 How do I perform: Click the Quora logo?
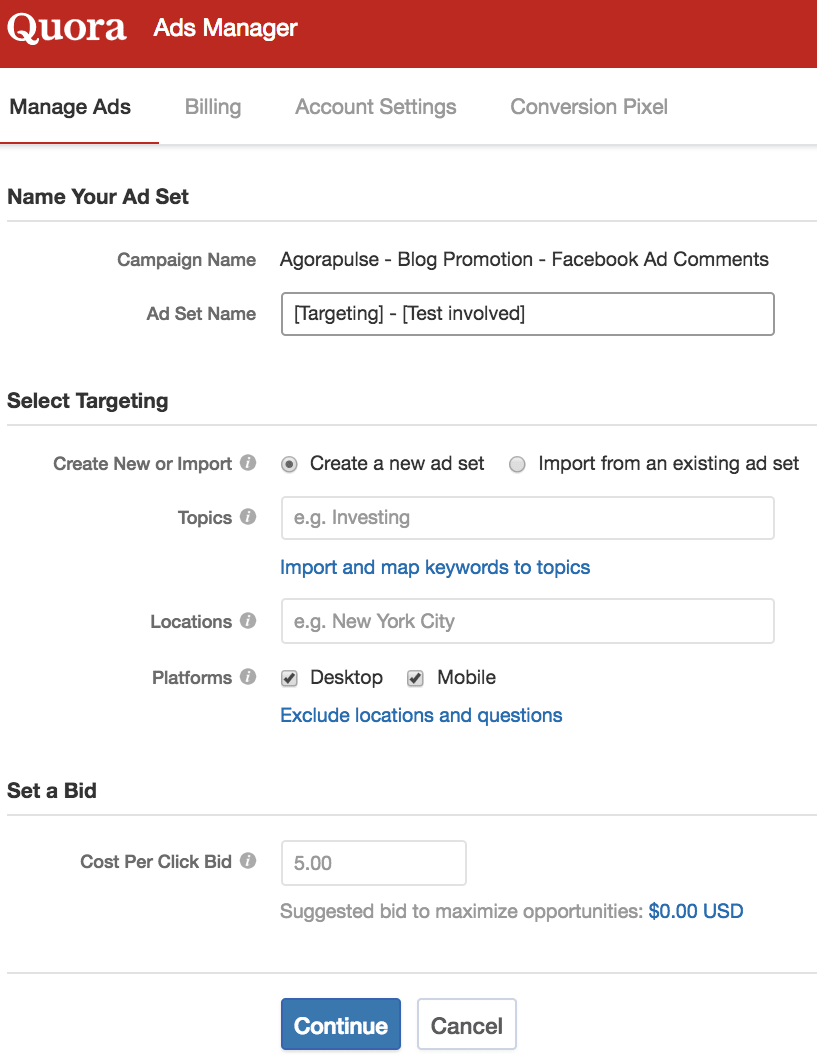67,29
